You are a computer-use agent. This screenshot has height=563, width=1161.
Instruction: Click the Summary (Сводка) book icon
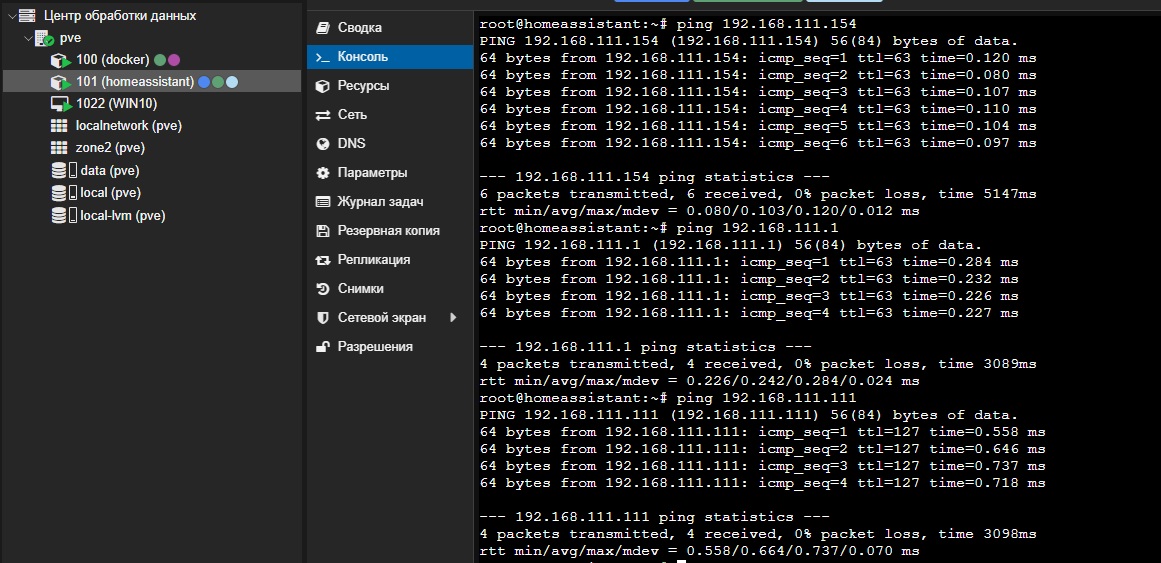click(322, 28)
